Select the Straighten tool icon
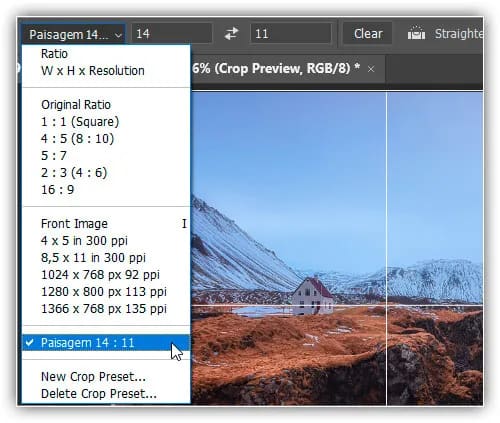 pos(416,33)
